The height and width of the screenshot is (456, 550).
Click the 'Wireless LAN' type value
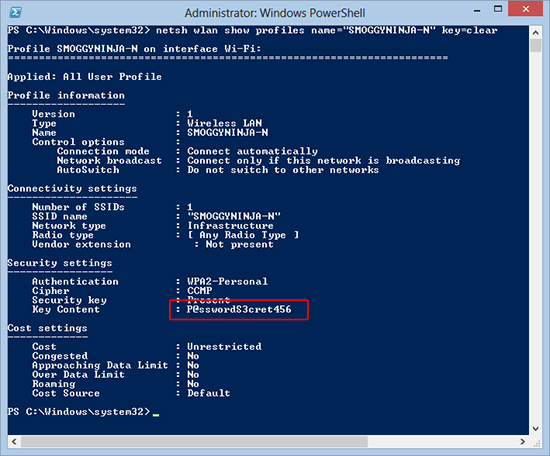224,123
